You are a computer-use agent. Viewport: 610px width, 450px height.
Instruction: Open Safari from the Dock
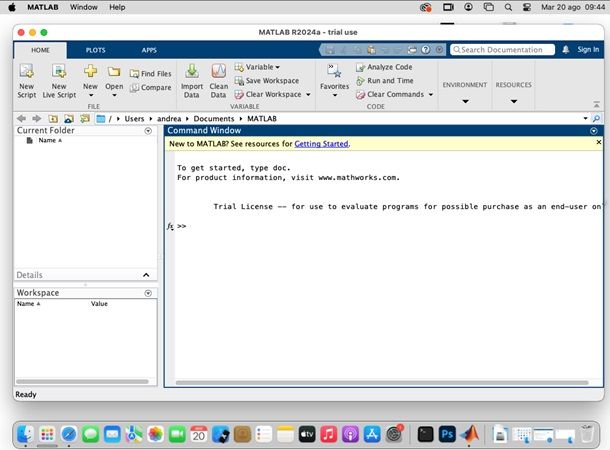[x=69, y=434]
